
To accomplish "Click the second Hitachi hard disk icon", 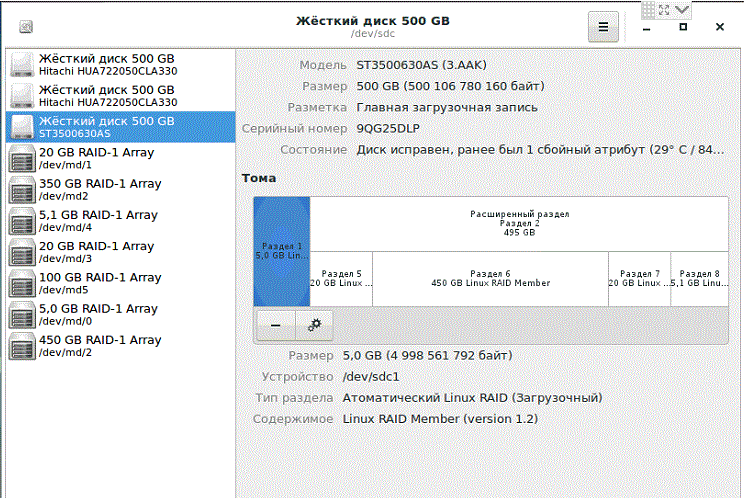I will [x=22, y=96].
